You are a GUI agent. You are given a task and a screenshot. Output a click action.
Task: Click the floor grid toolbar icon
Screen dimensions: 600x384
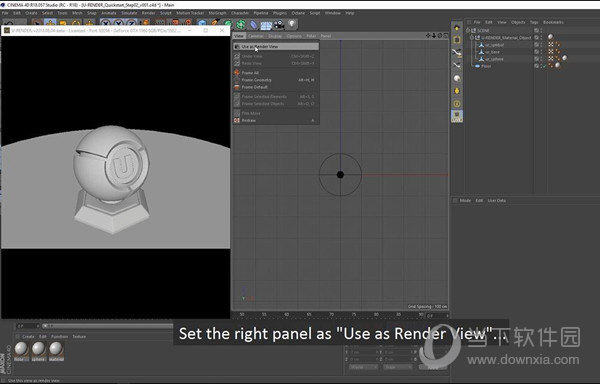[266, 25]
